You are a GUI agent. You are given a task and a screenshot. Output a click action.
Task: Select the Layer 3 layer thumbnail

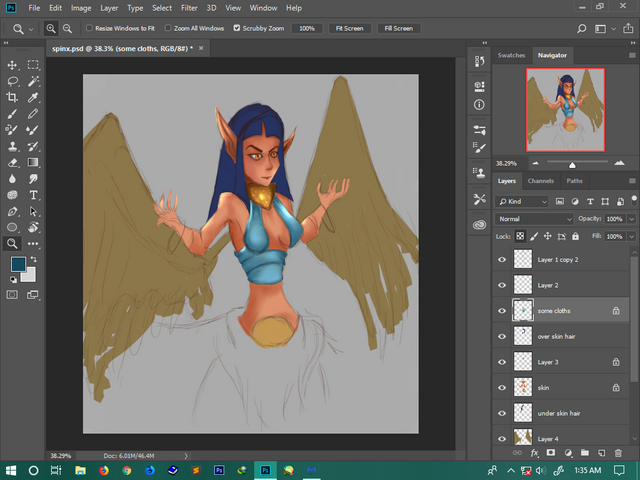522,362
